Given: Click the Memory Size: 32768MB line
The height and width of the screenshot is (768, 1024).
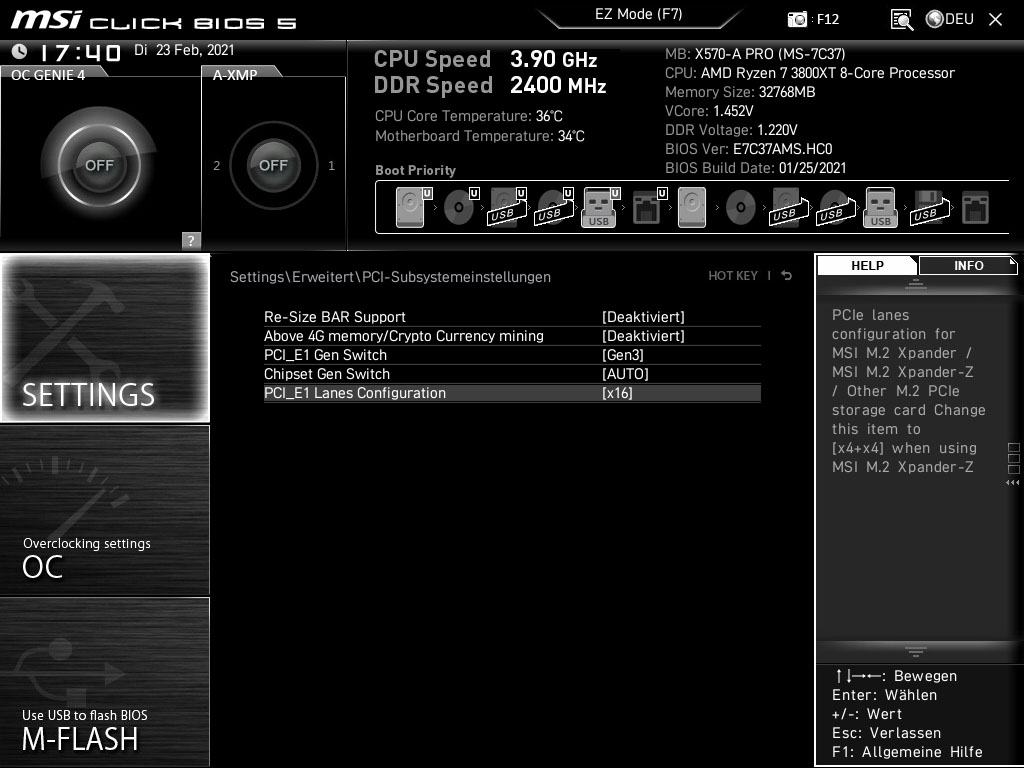Looking at the screenshot, I should click(x=740, y=91).
